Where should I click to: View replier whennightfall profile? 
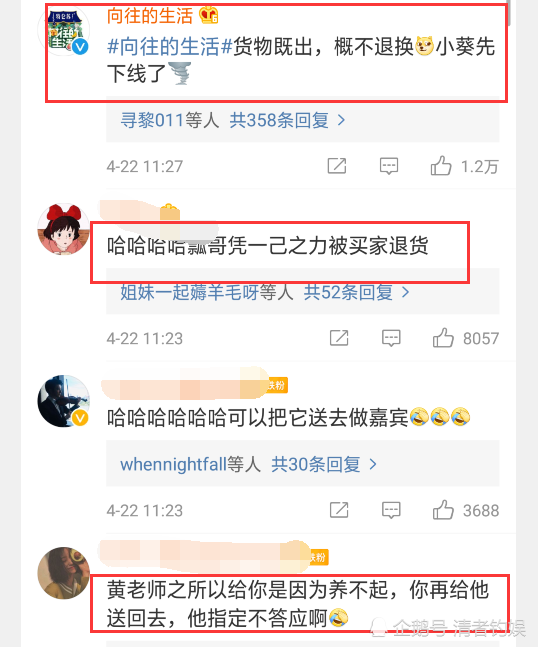pos(173,465)
